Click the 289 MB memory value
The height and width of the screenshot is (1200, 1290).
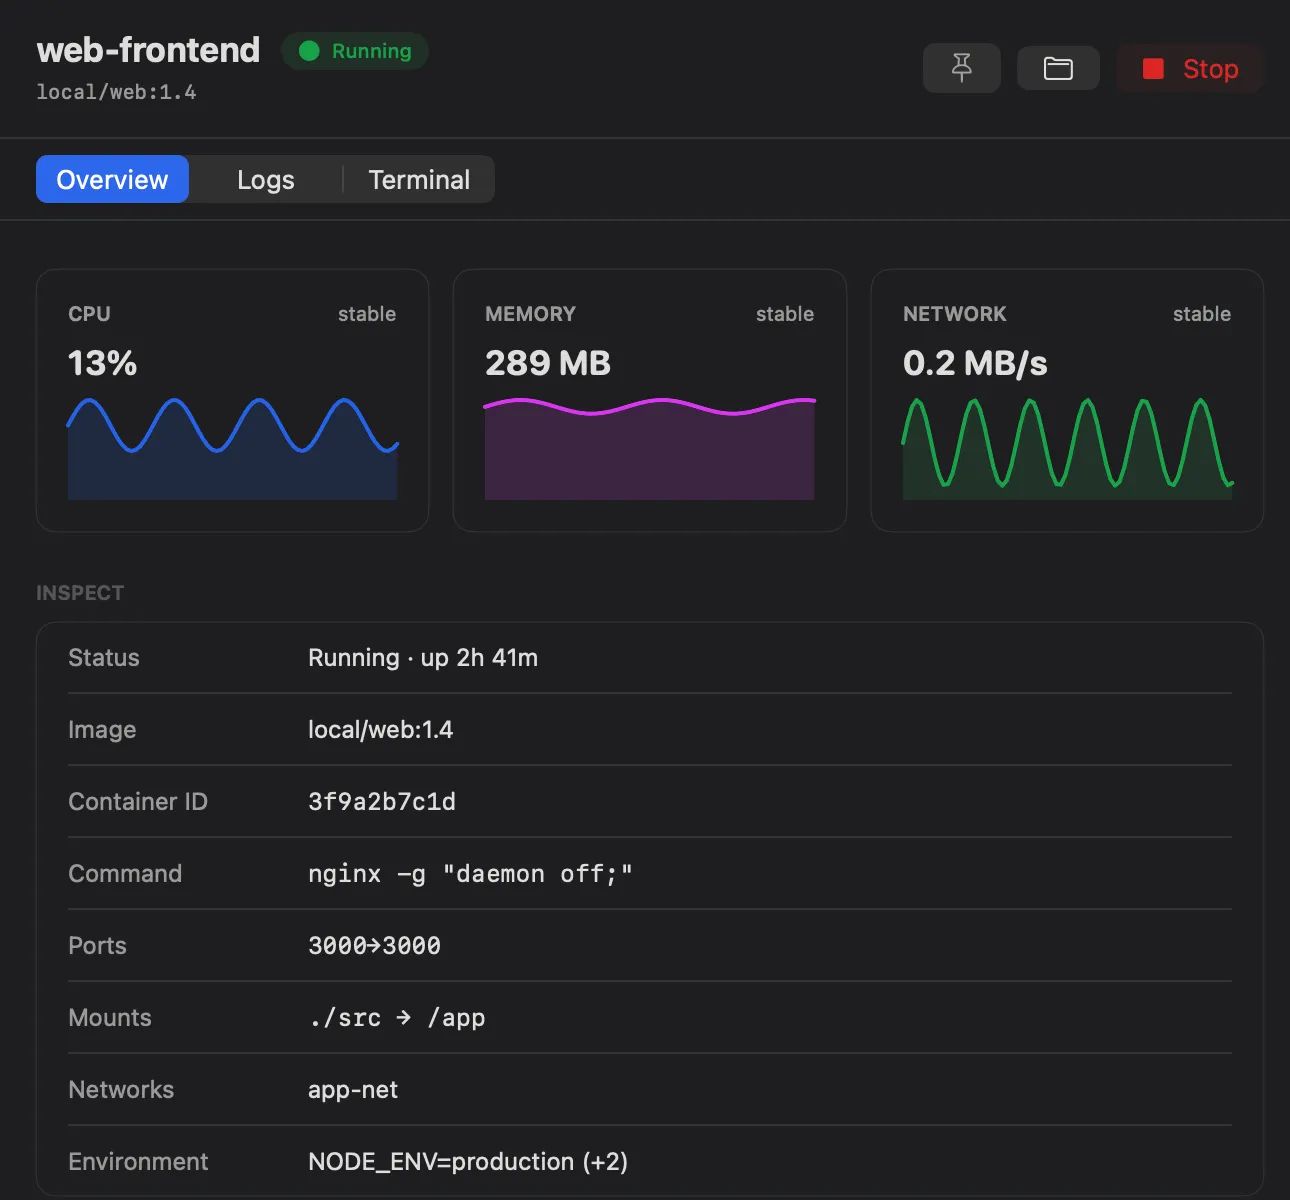pos(548,363)
